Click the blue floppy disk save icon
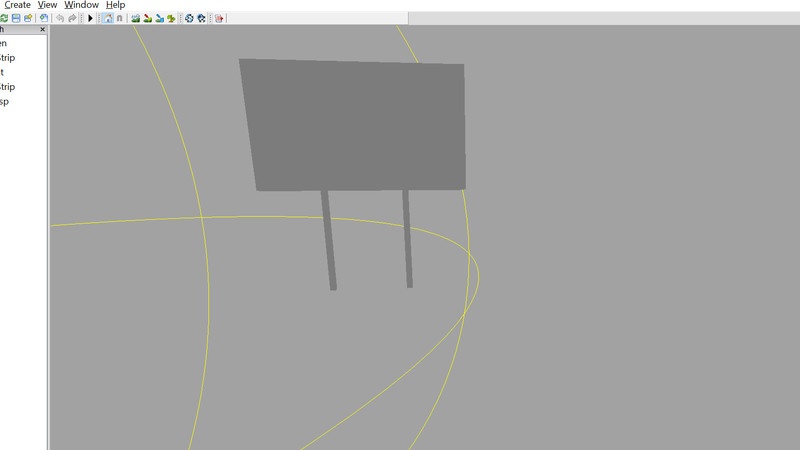This screenshot has width=800, height=450. [16, 18]
